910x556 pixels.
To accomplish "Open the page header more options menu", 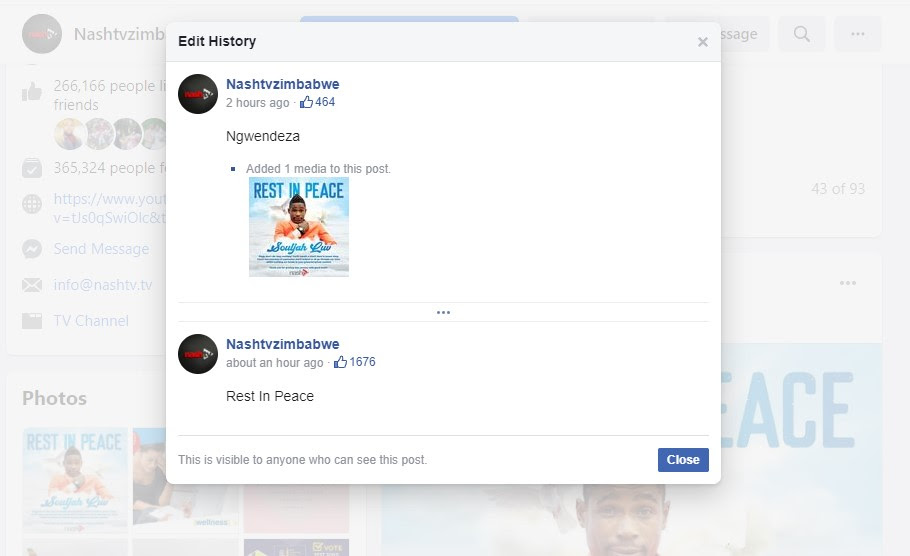I will coord(857,34).
